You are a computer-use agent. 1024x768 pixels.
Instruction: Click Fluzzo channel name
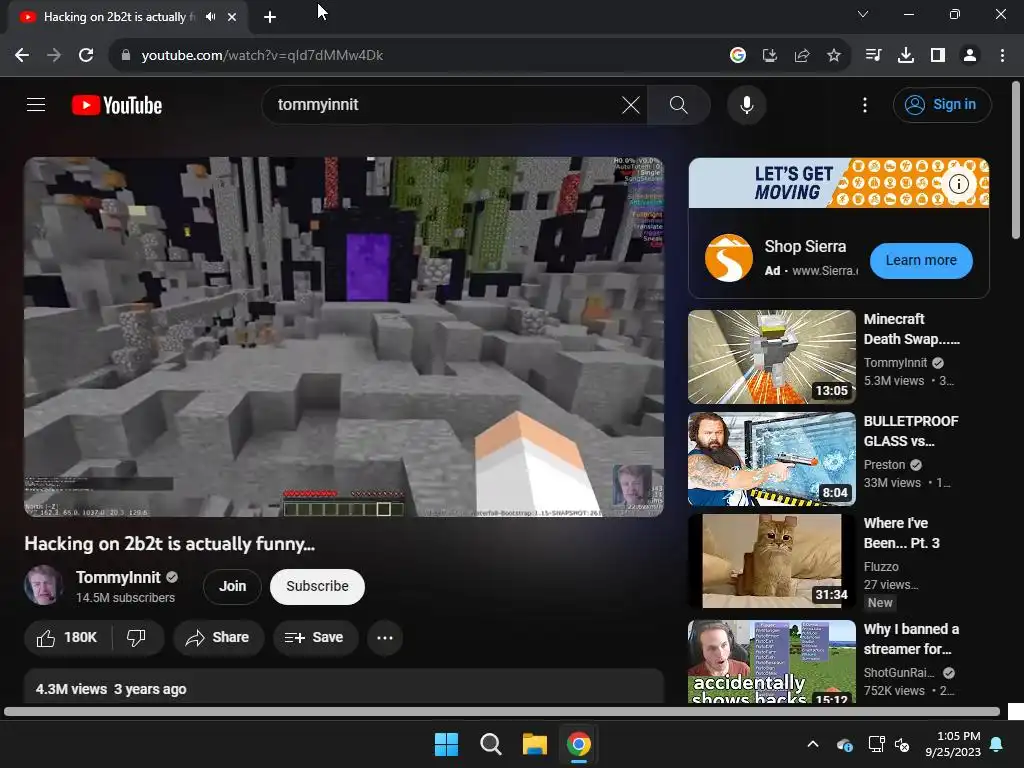click(x=881, y=566)
